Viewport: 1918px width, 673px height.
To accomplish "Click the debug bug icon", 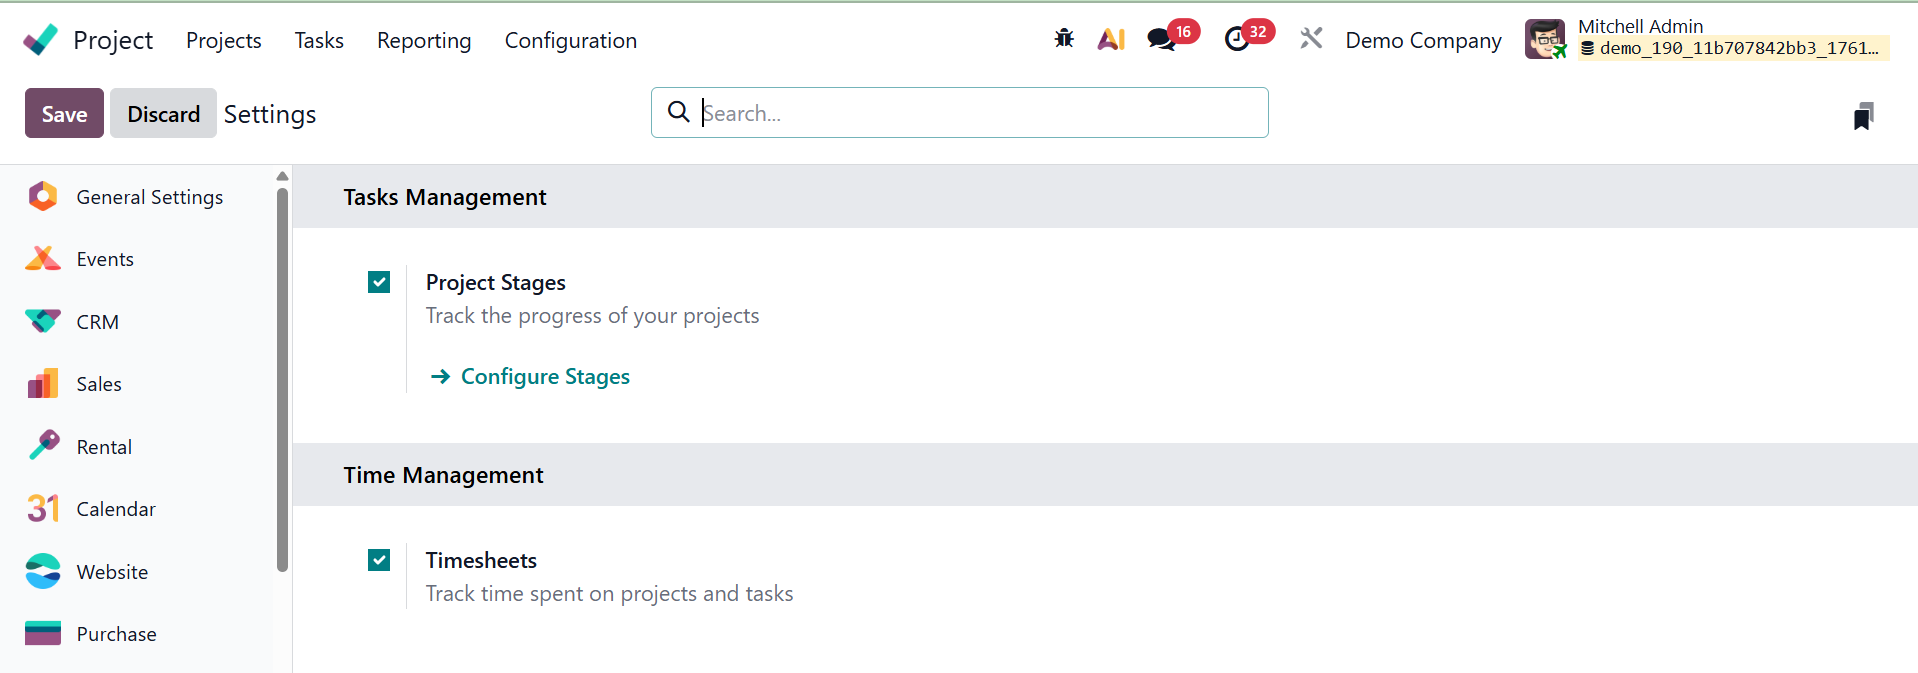I will tap(1064, 39).
